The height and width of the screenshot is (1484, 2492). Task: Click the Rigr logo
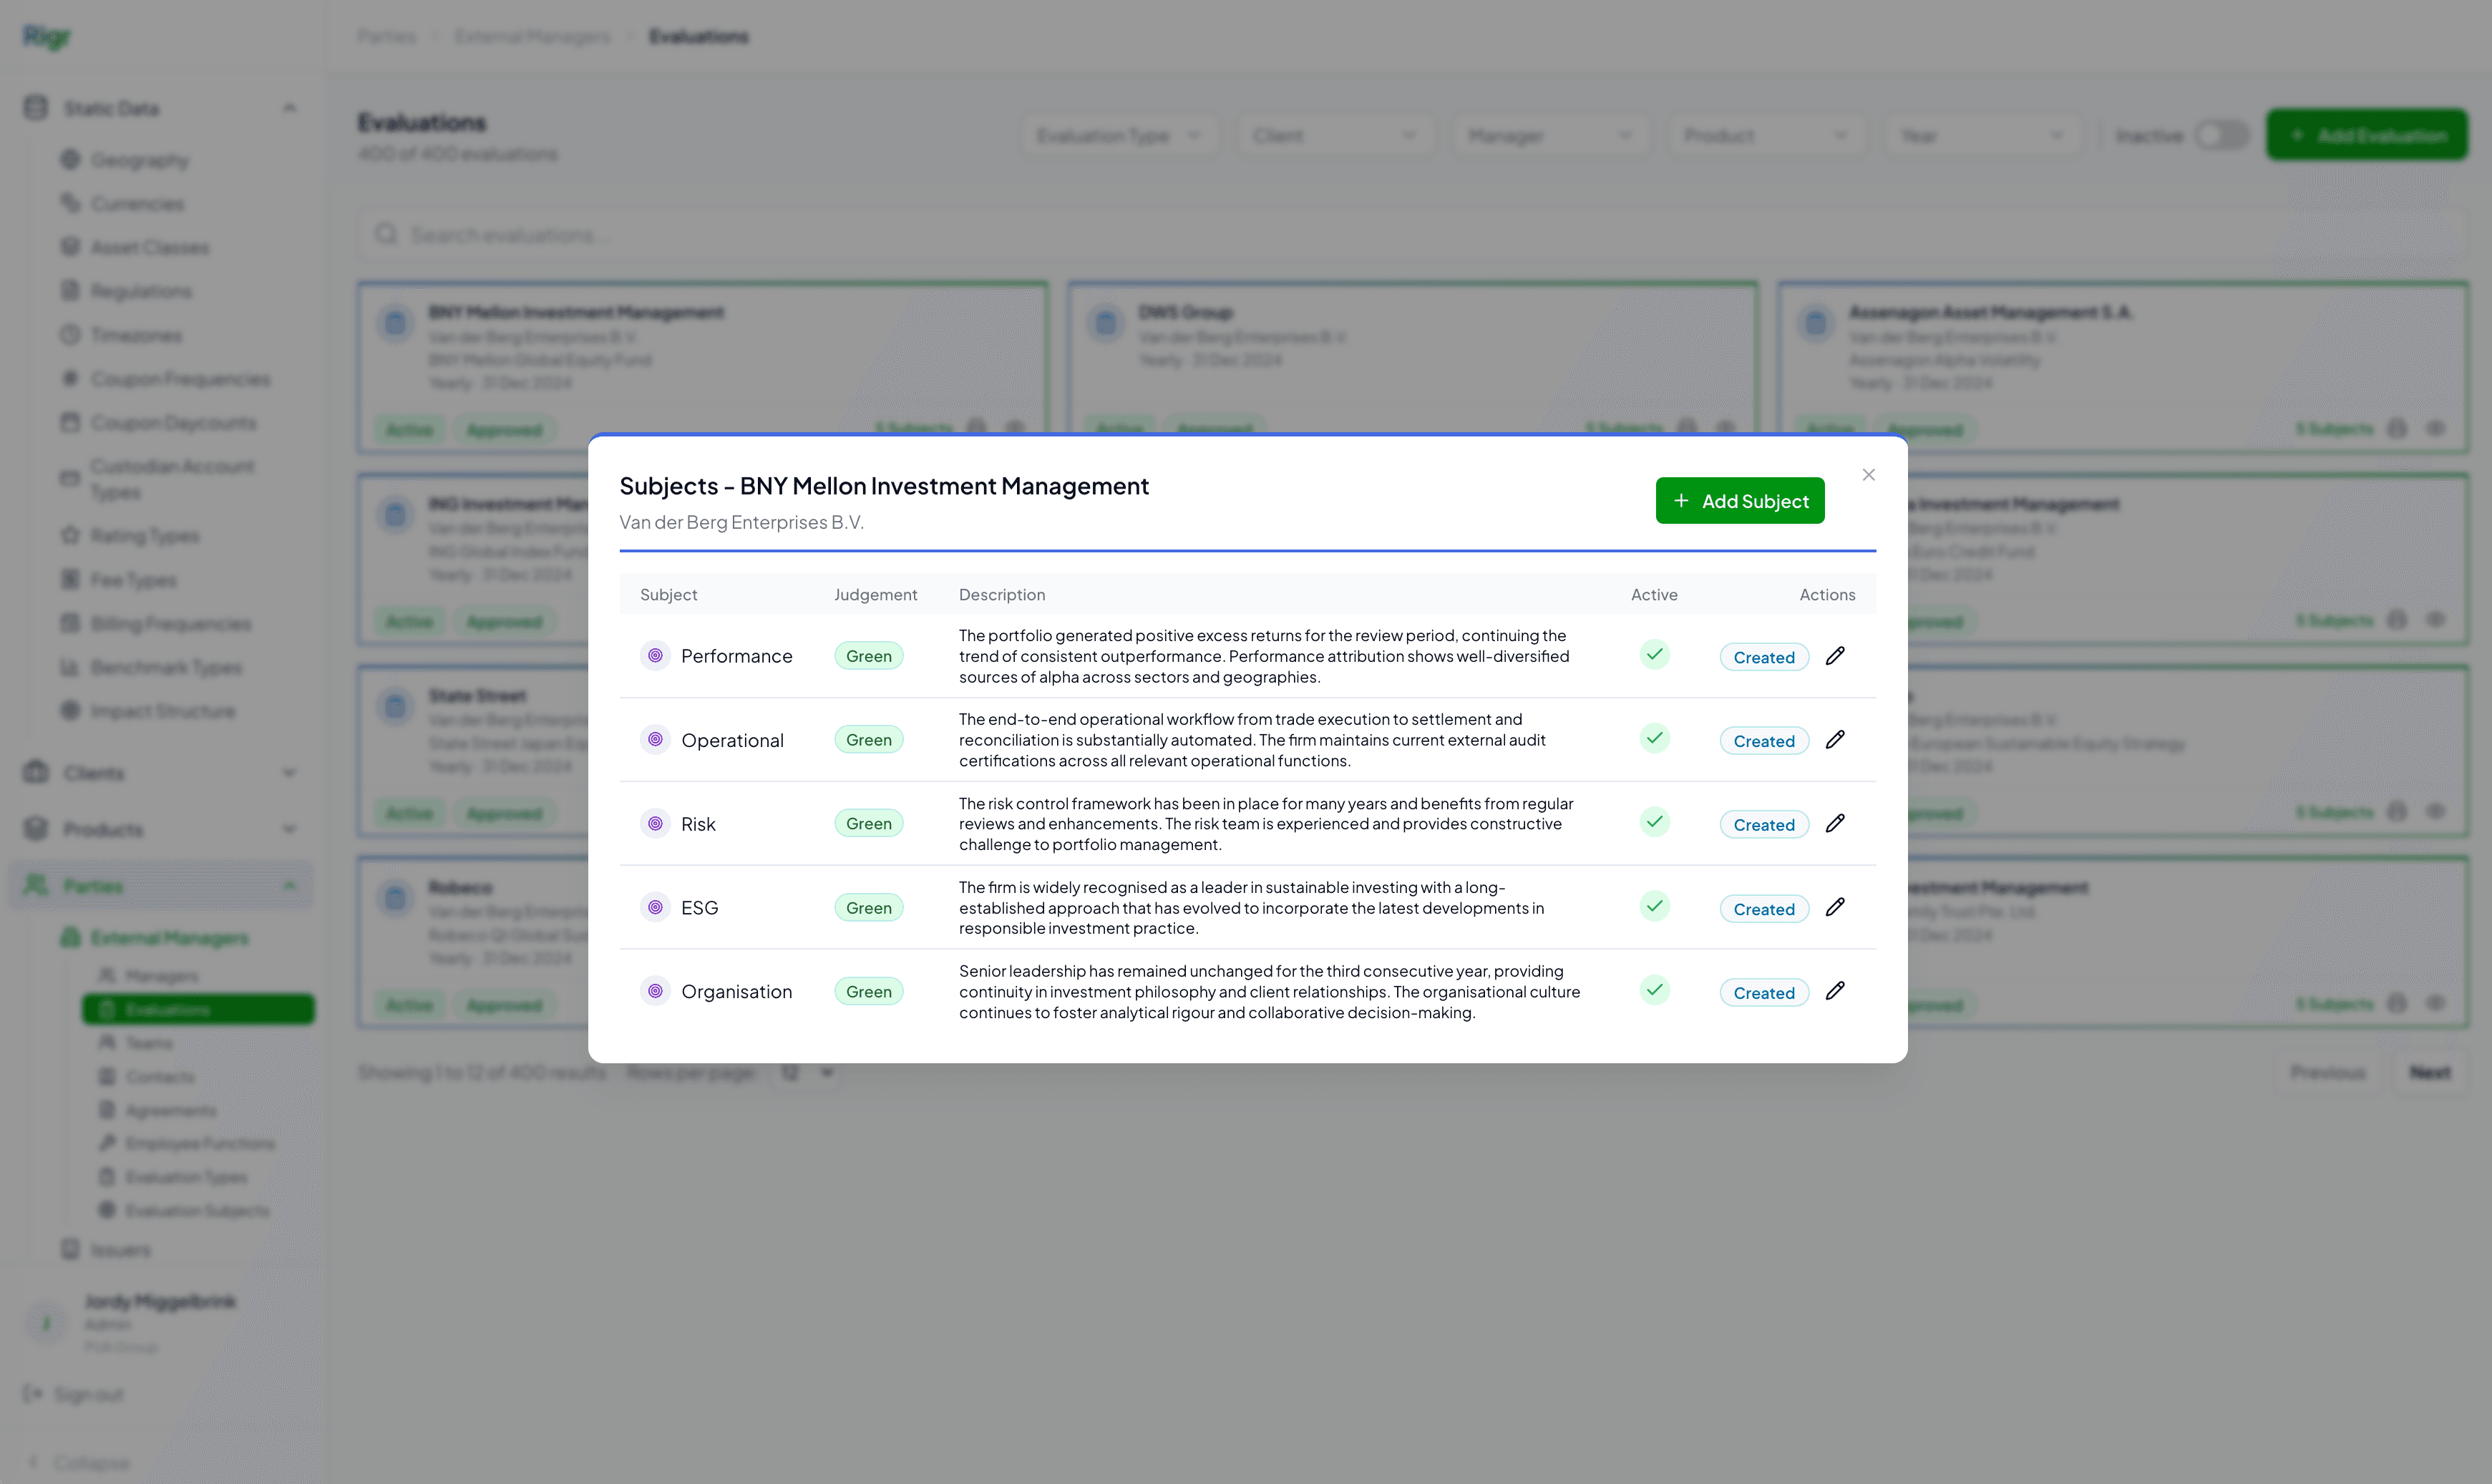point(46,37)
